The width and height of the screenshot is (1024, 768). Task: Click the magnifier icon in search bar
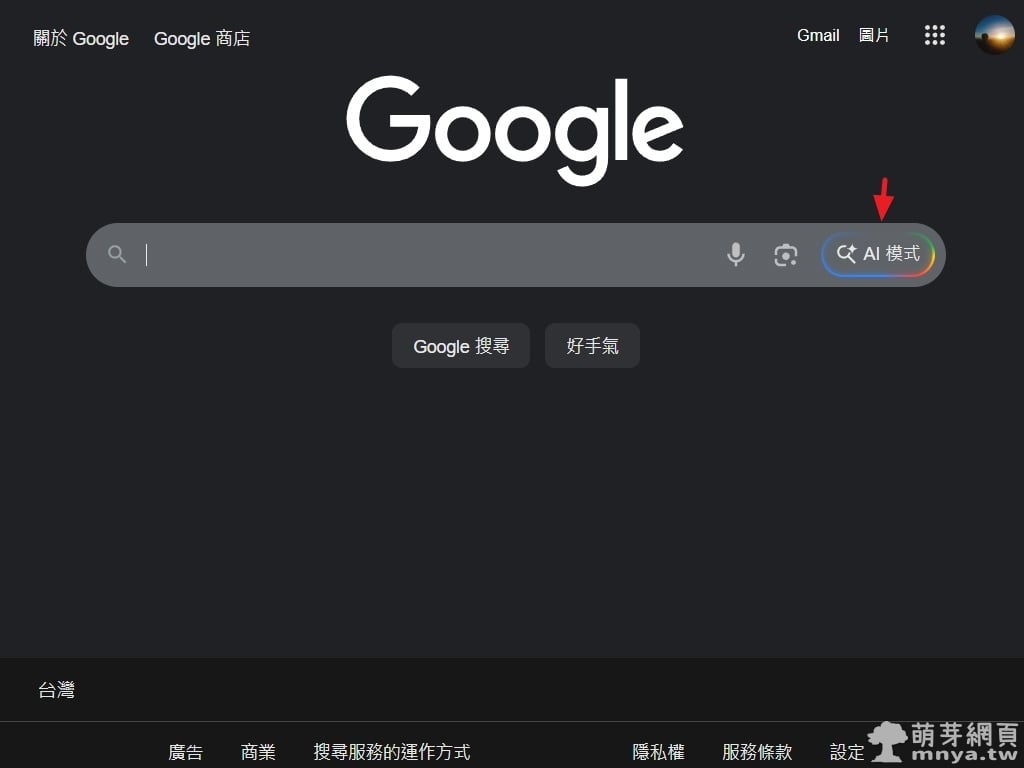coord(117,255)
